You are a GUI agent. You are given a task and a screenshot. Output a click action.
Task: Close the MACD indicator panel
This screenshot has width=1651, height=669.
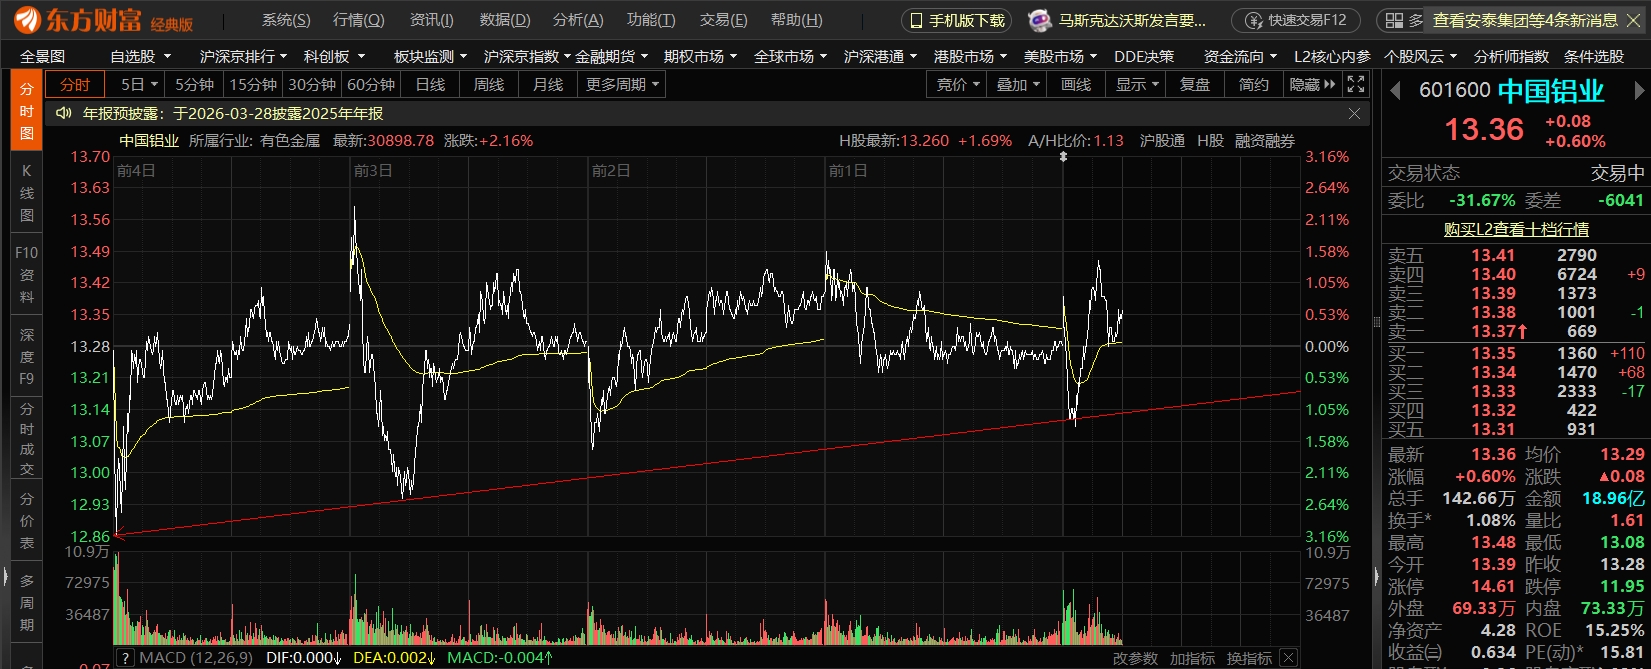coord(1289,658)
